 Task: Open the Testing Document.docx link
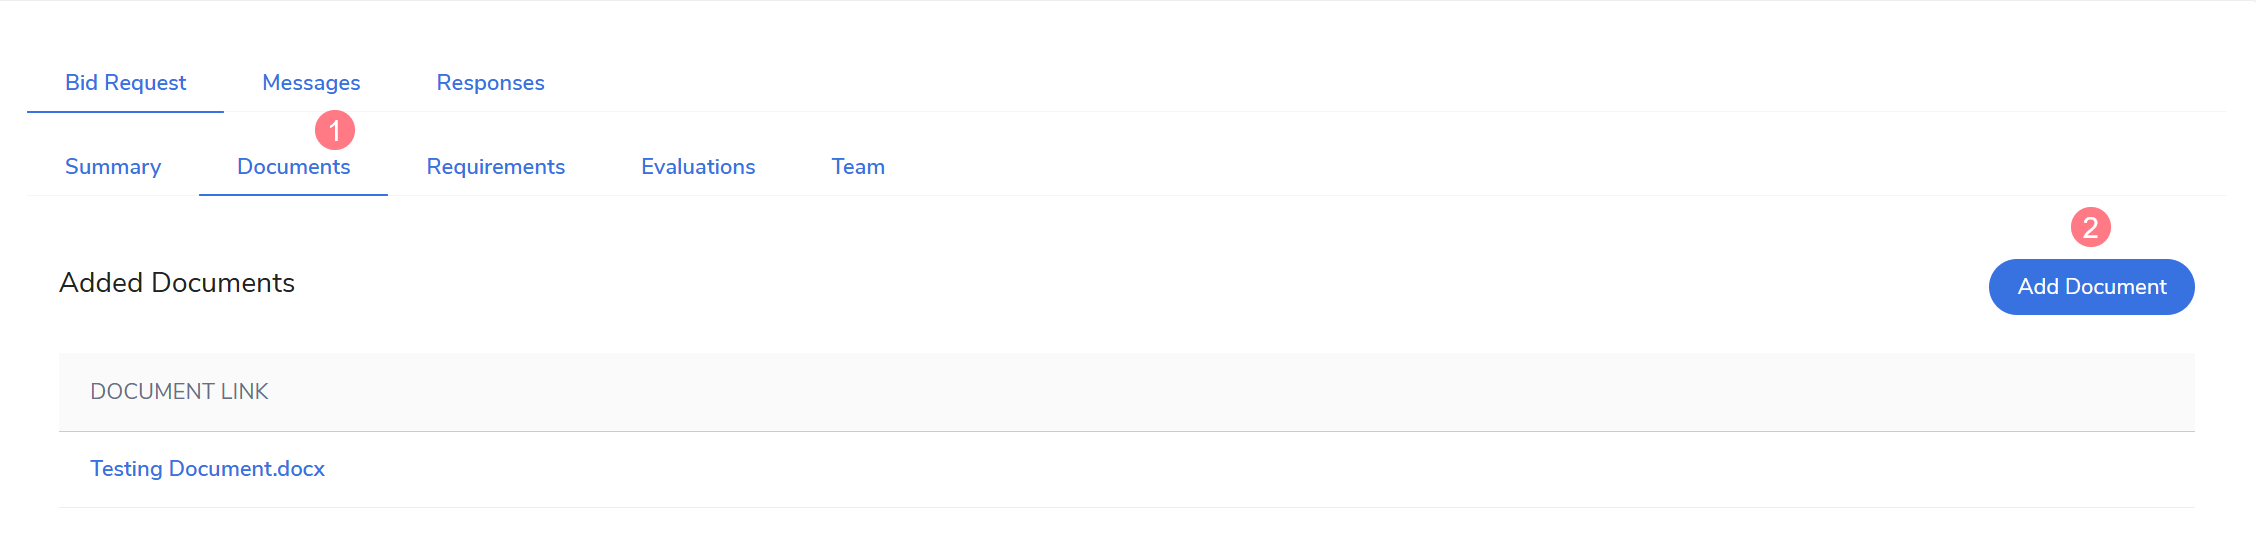tap(207, 469)
